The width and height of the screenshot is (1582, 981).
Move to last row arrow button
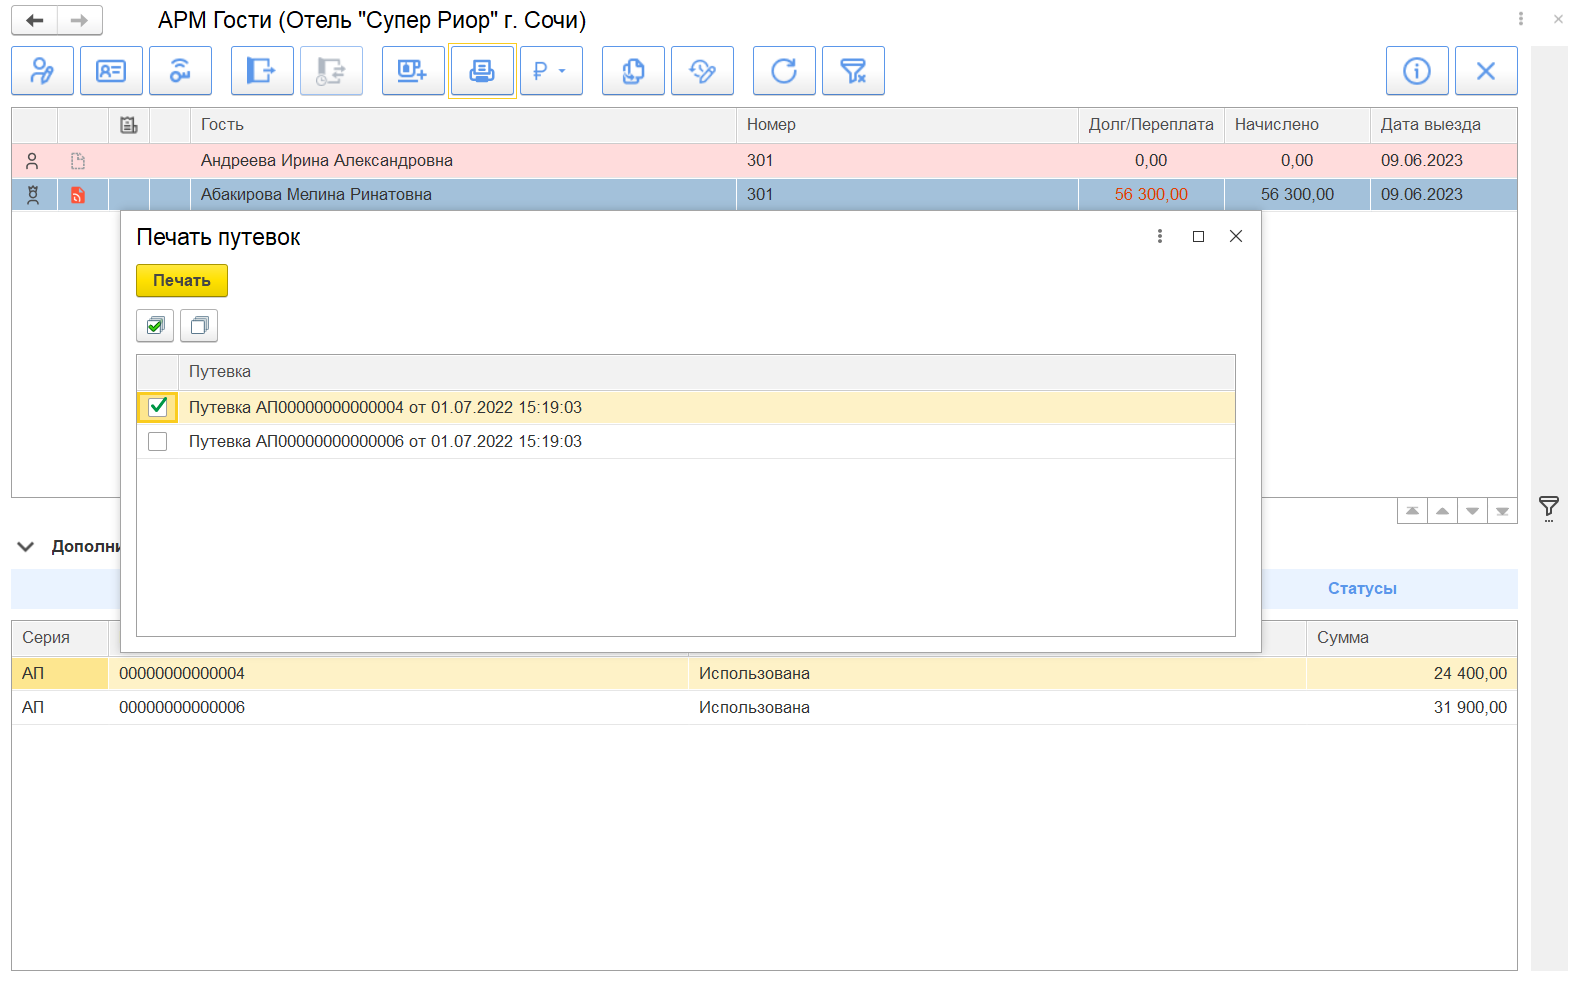pos(1502,511)
